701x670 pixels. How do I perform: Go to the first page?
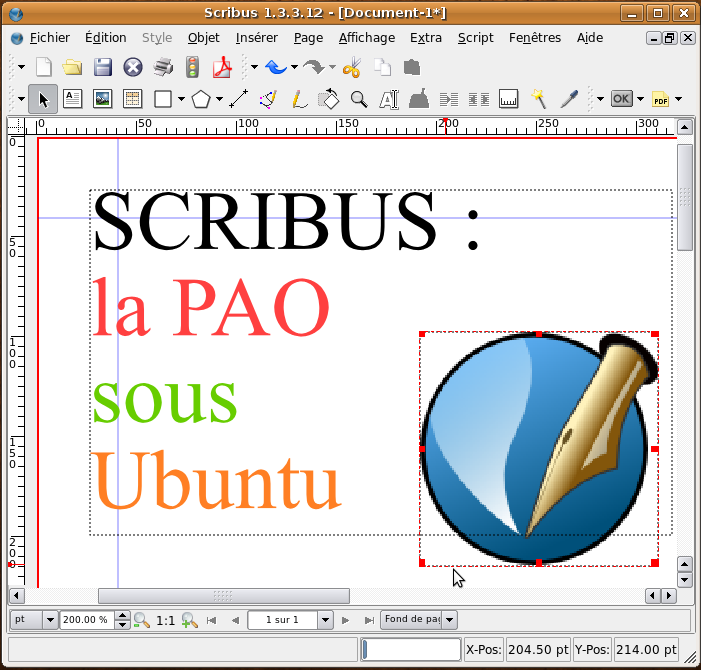point(211,620)
